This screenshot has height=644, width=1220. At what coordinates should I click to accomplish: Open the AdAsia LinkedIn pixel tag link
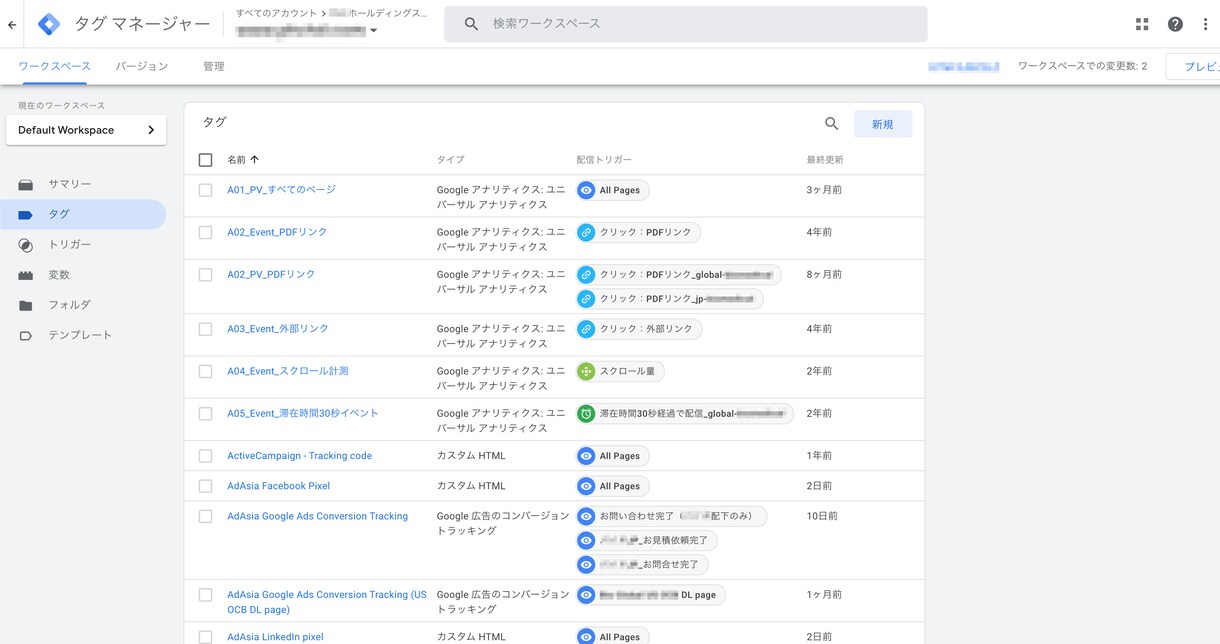pos(275,637)
